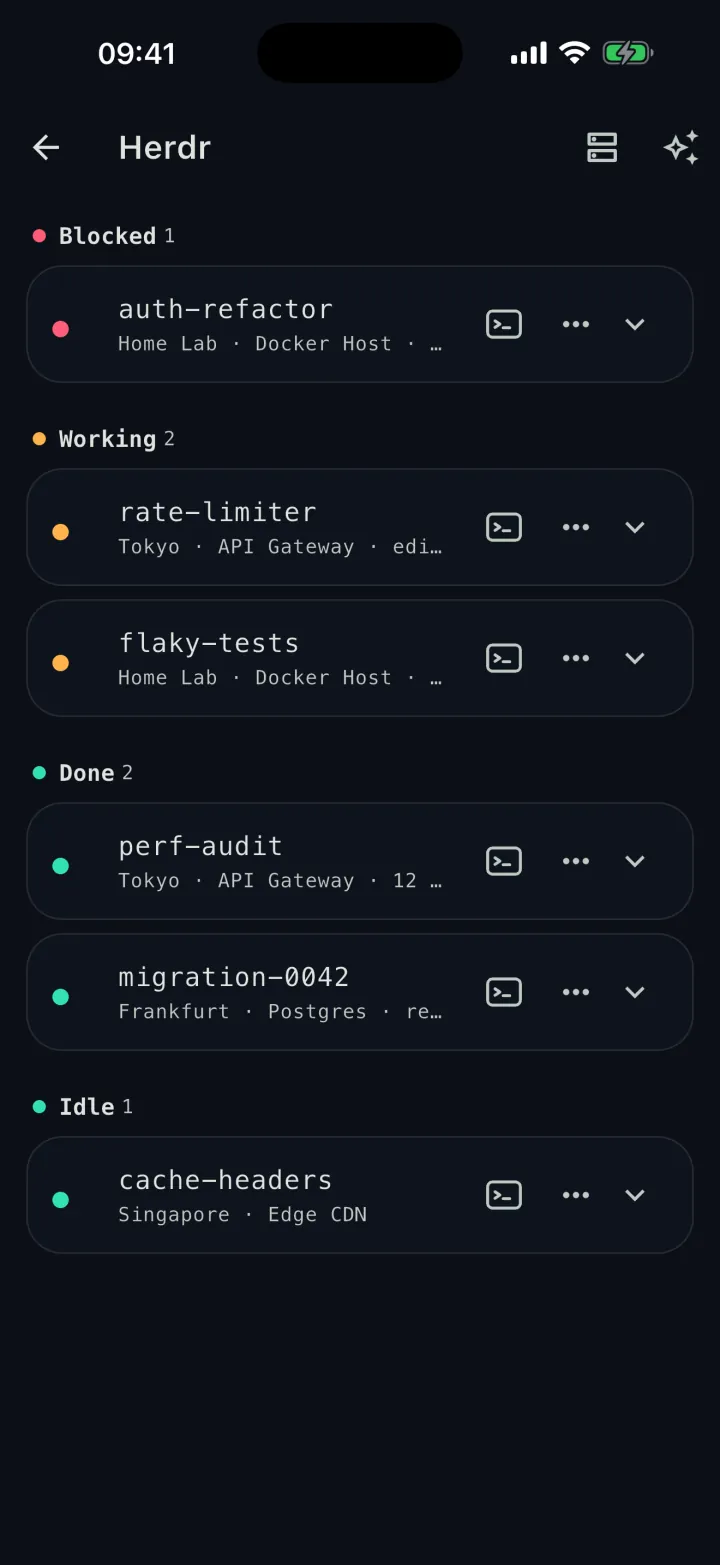
Task: Tap the back arrow beside Herdr
Action: [46, 148]
